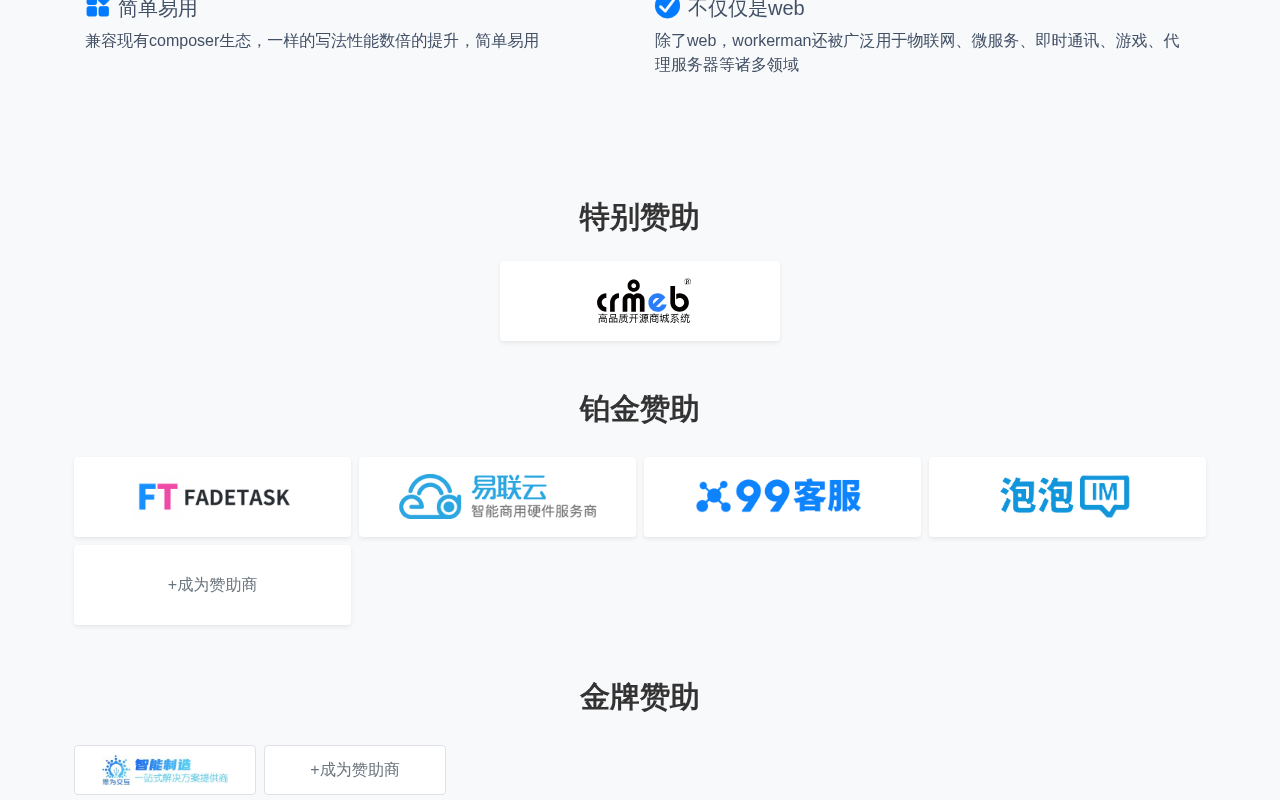Image resolution: width=1280 pixels, height=800 pixels.
Task: Open the 易联云 sponsor logo card
Action: (497, 497)
